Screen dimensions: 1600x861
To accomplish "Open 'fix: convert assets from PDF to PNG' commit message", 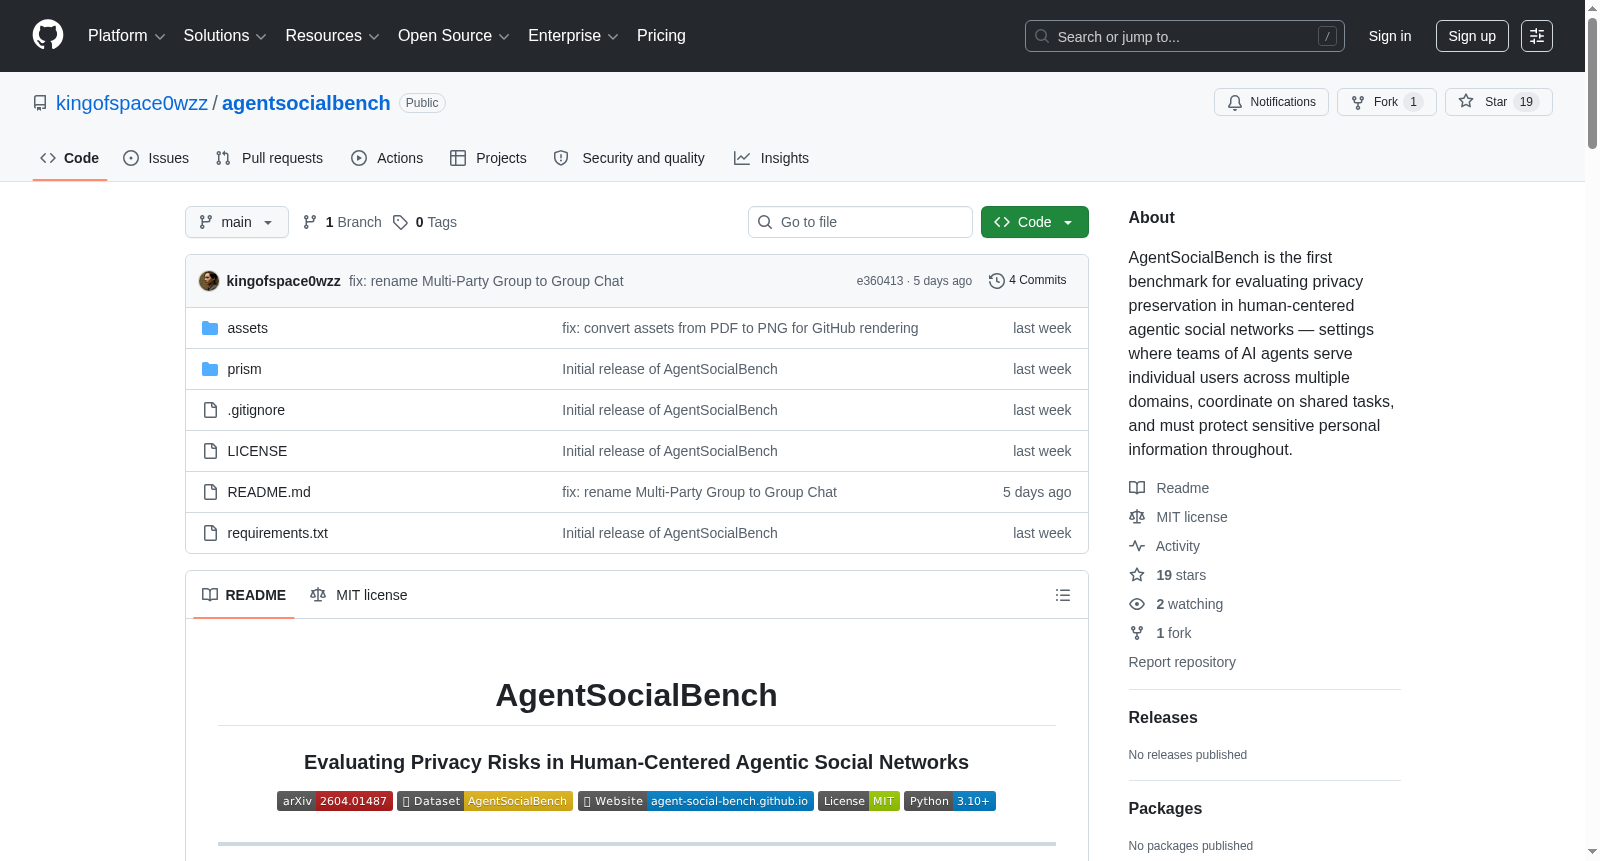I will click(740, 328).
